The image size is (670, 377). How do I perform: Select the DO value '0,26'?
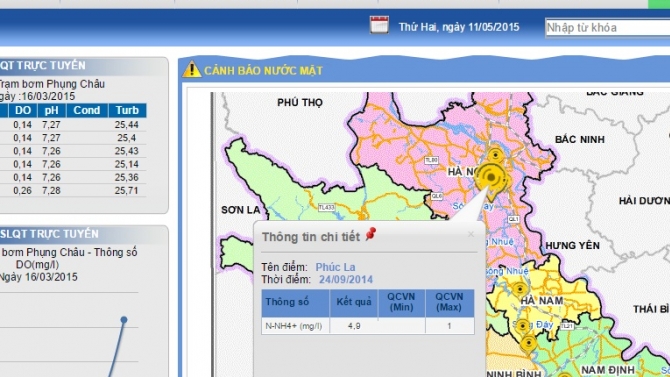point(22,191)
